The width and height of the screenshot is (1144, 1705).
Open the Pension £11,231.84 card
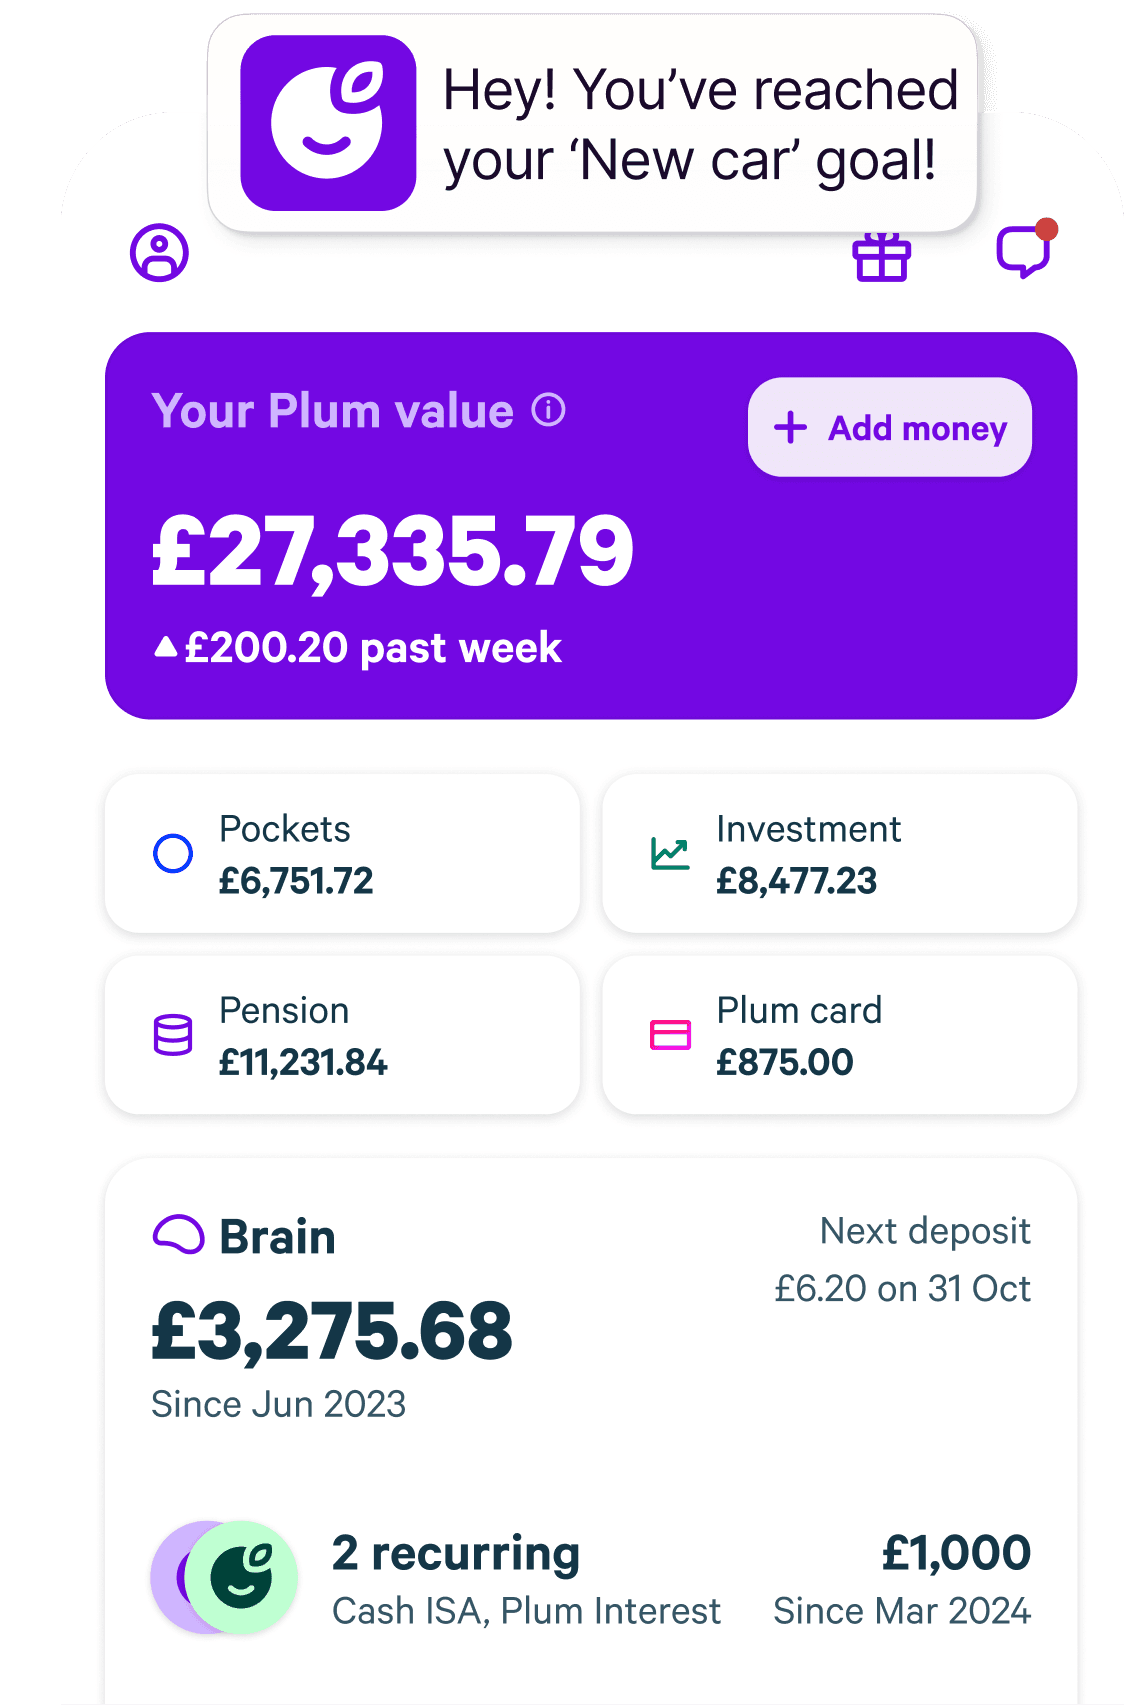[x=342, y=1035]
